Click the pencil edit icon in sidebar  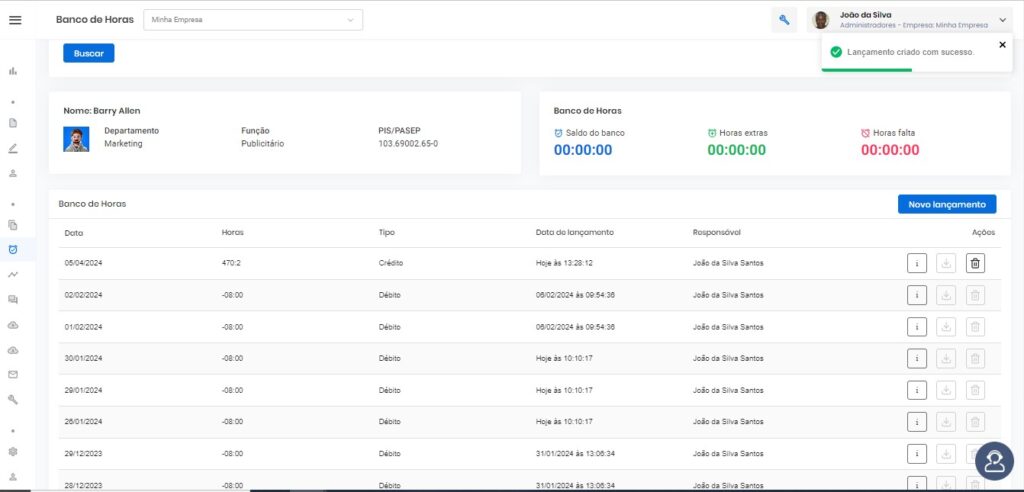12,148
